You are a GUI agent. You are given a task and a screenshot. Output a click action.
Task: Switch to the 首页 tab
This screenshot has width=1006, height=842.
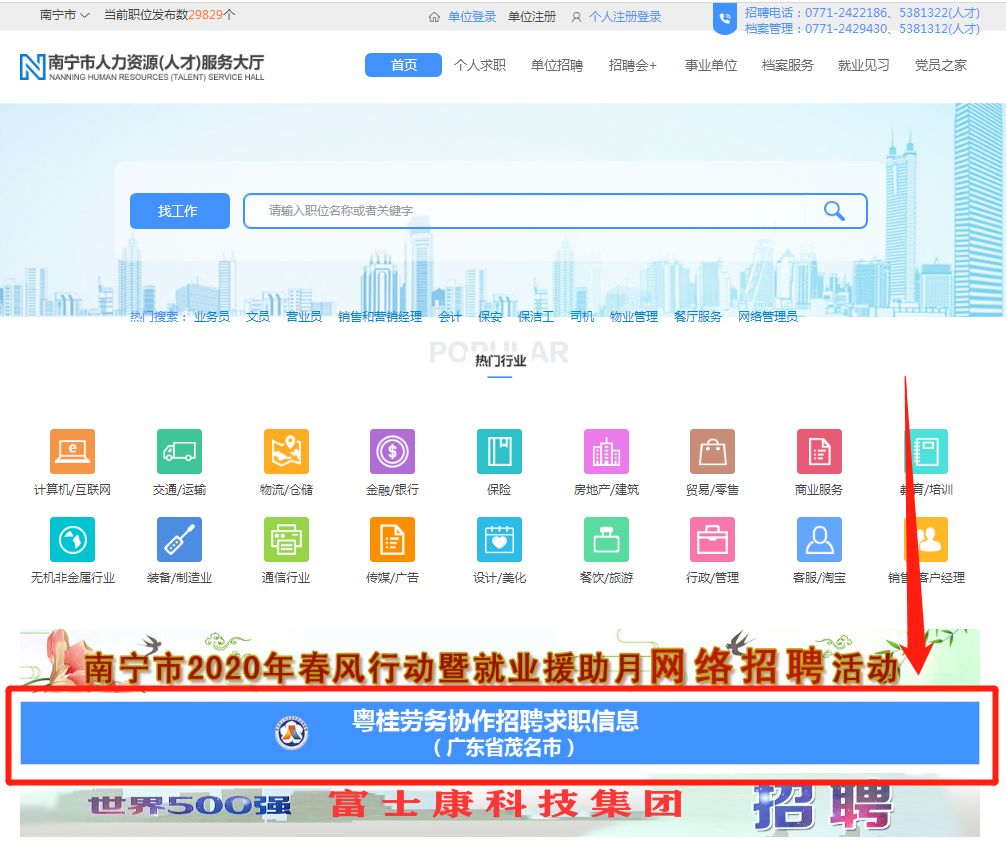(x=404, y=65)
